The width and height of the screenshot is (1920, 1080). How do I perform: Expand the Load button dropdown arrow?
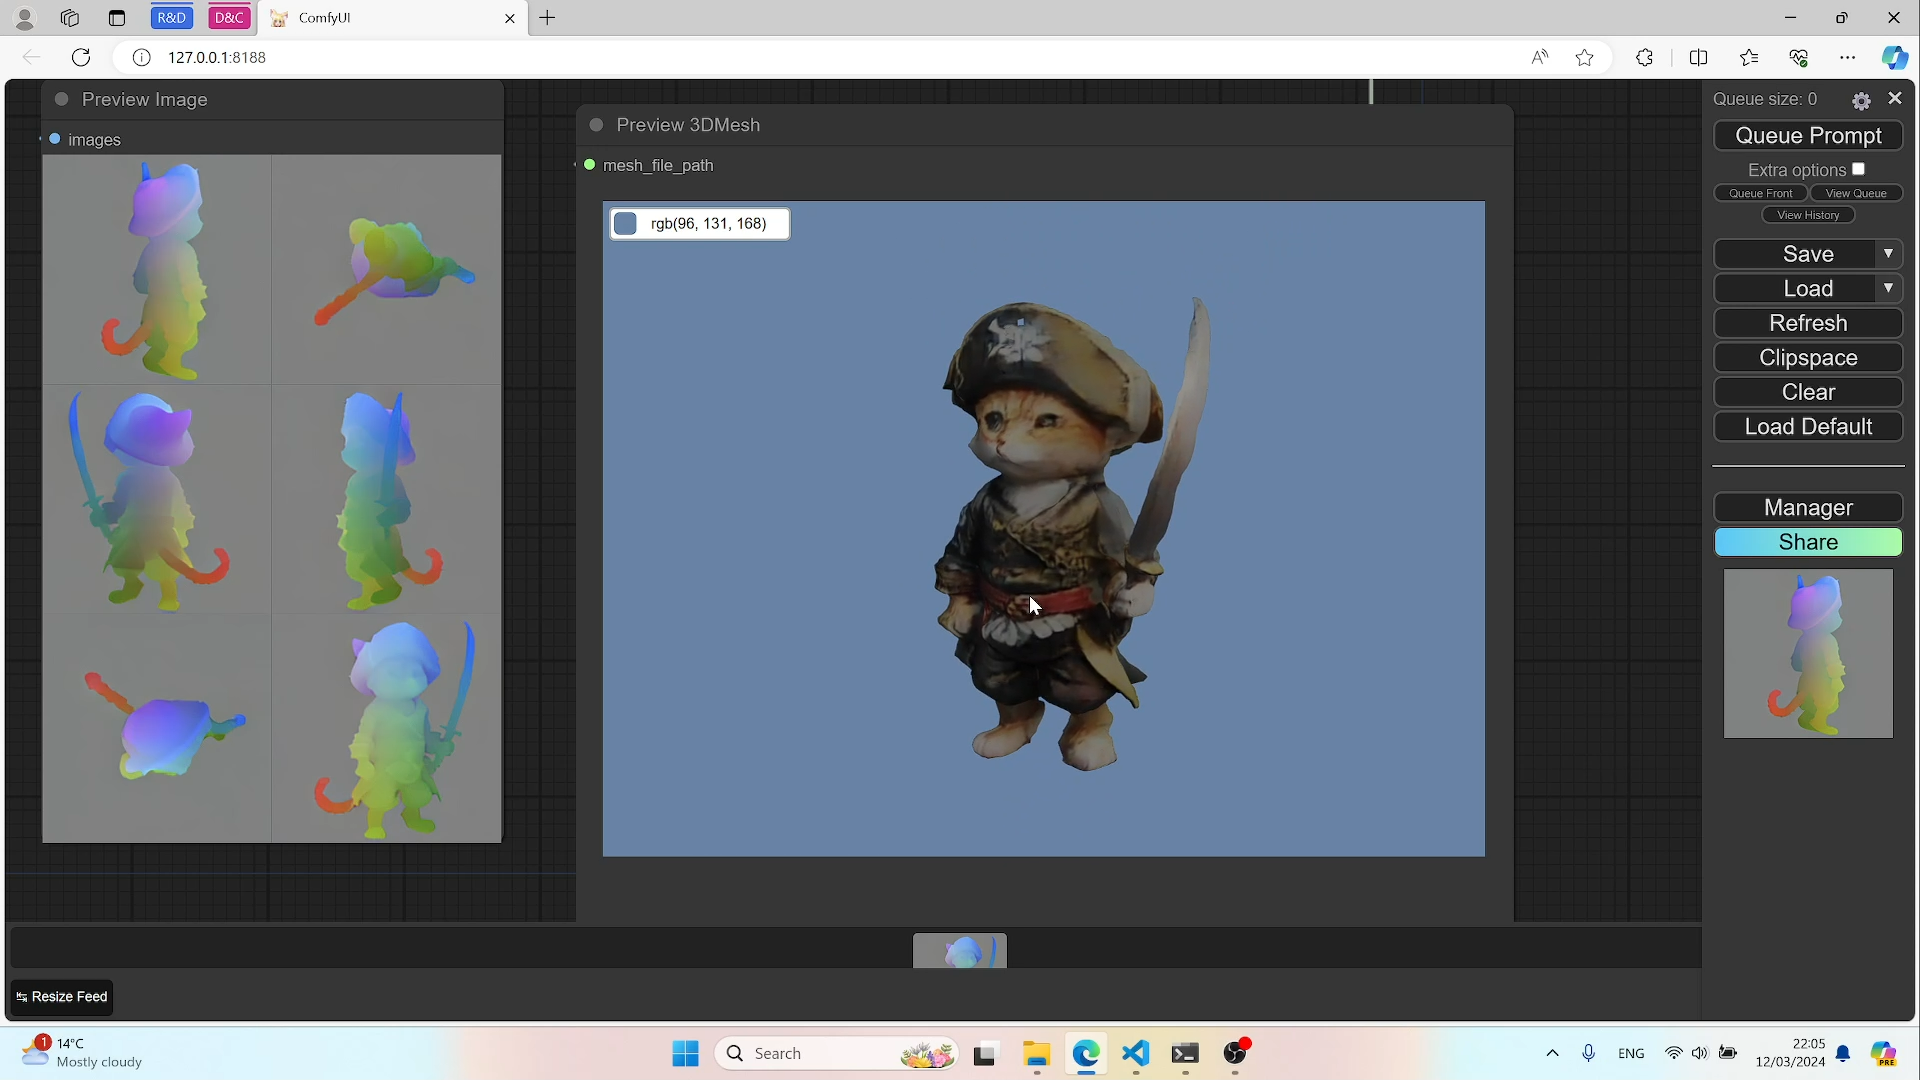(1888, 288)
